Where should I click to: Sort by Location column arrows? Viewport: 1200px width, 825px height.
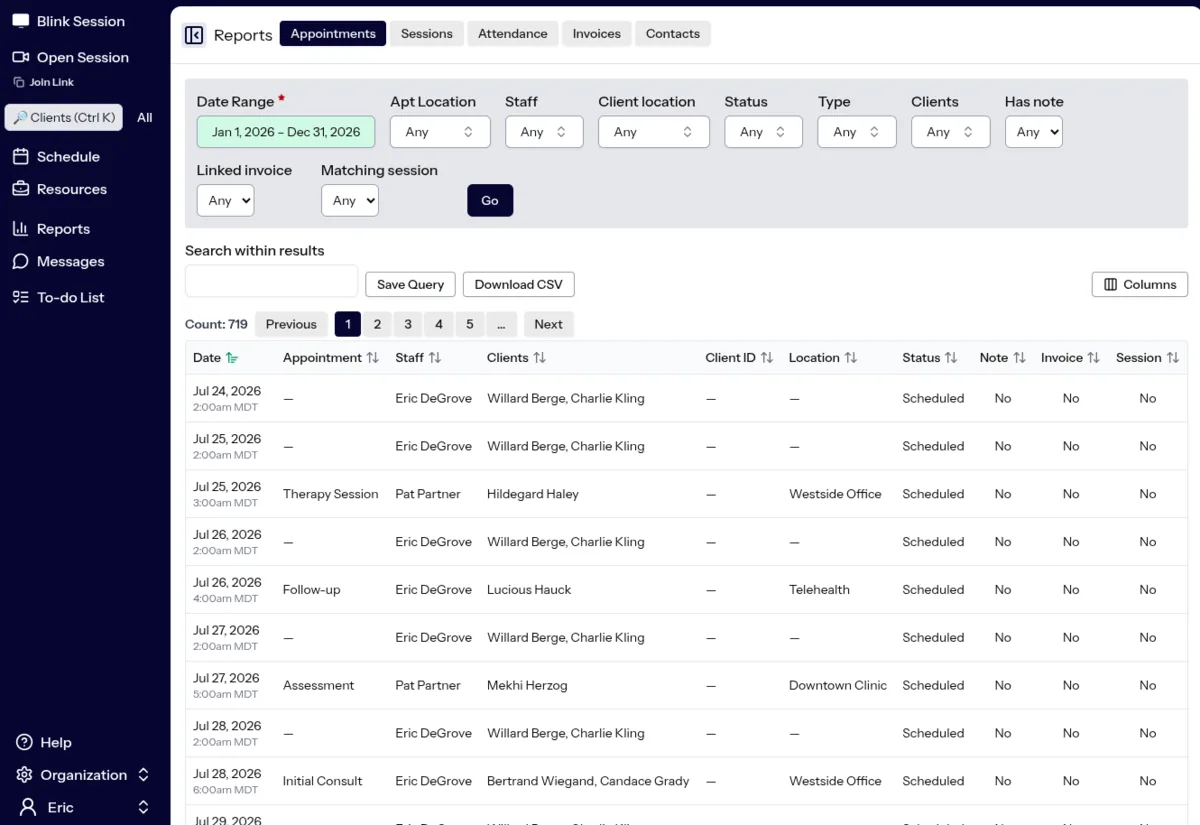[851, 358]
